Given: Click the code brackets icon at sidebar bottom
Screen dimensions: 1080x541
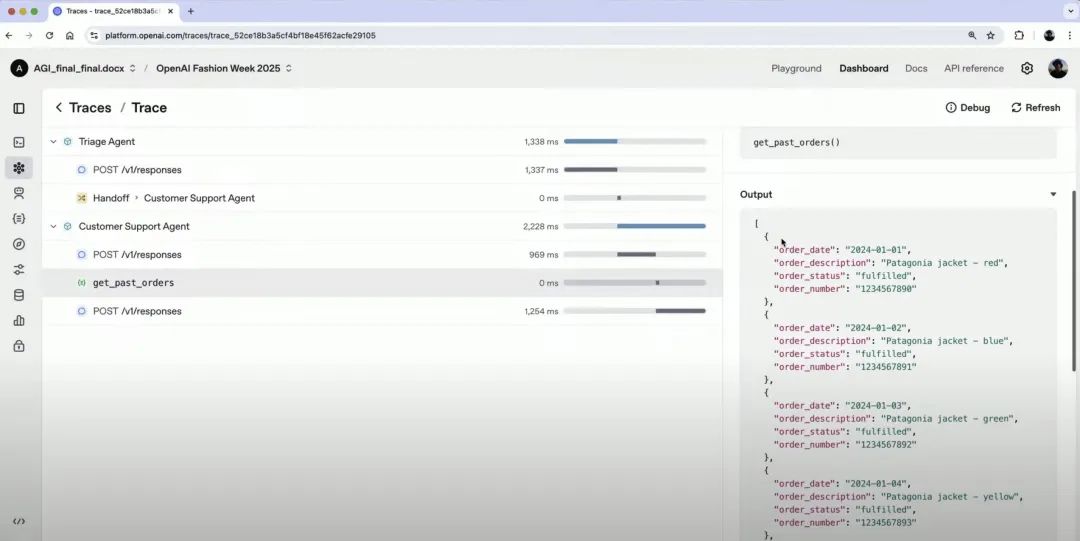Looking at the screenshot, I should pyautogui.click(x=19, y=522).
